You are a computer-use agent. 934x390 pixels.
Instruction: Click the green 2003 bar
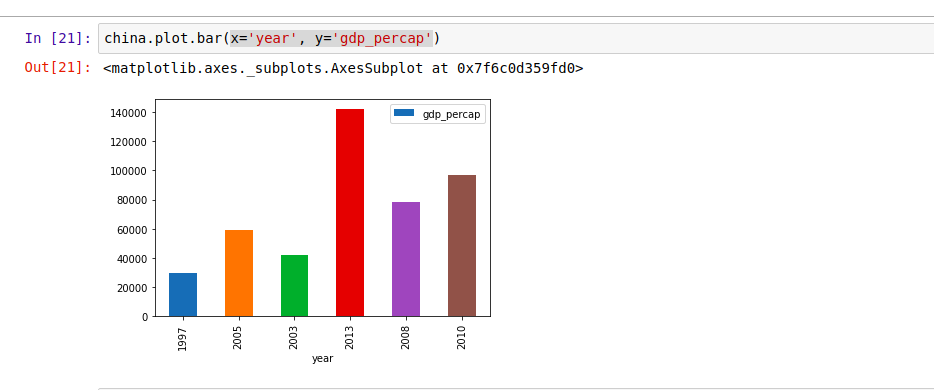coord(294,286)
